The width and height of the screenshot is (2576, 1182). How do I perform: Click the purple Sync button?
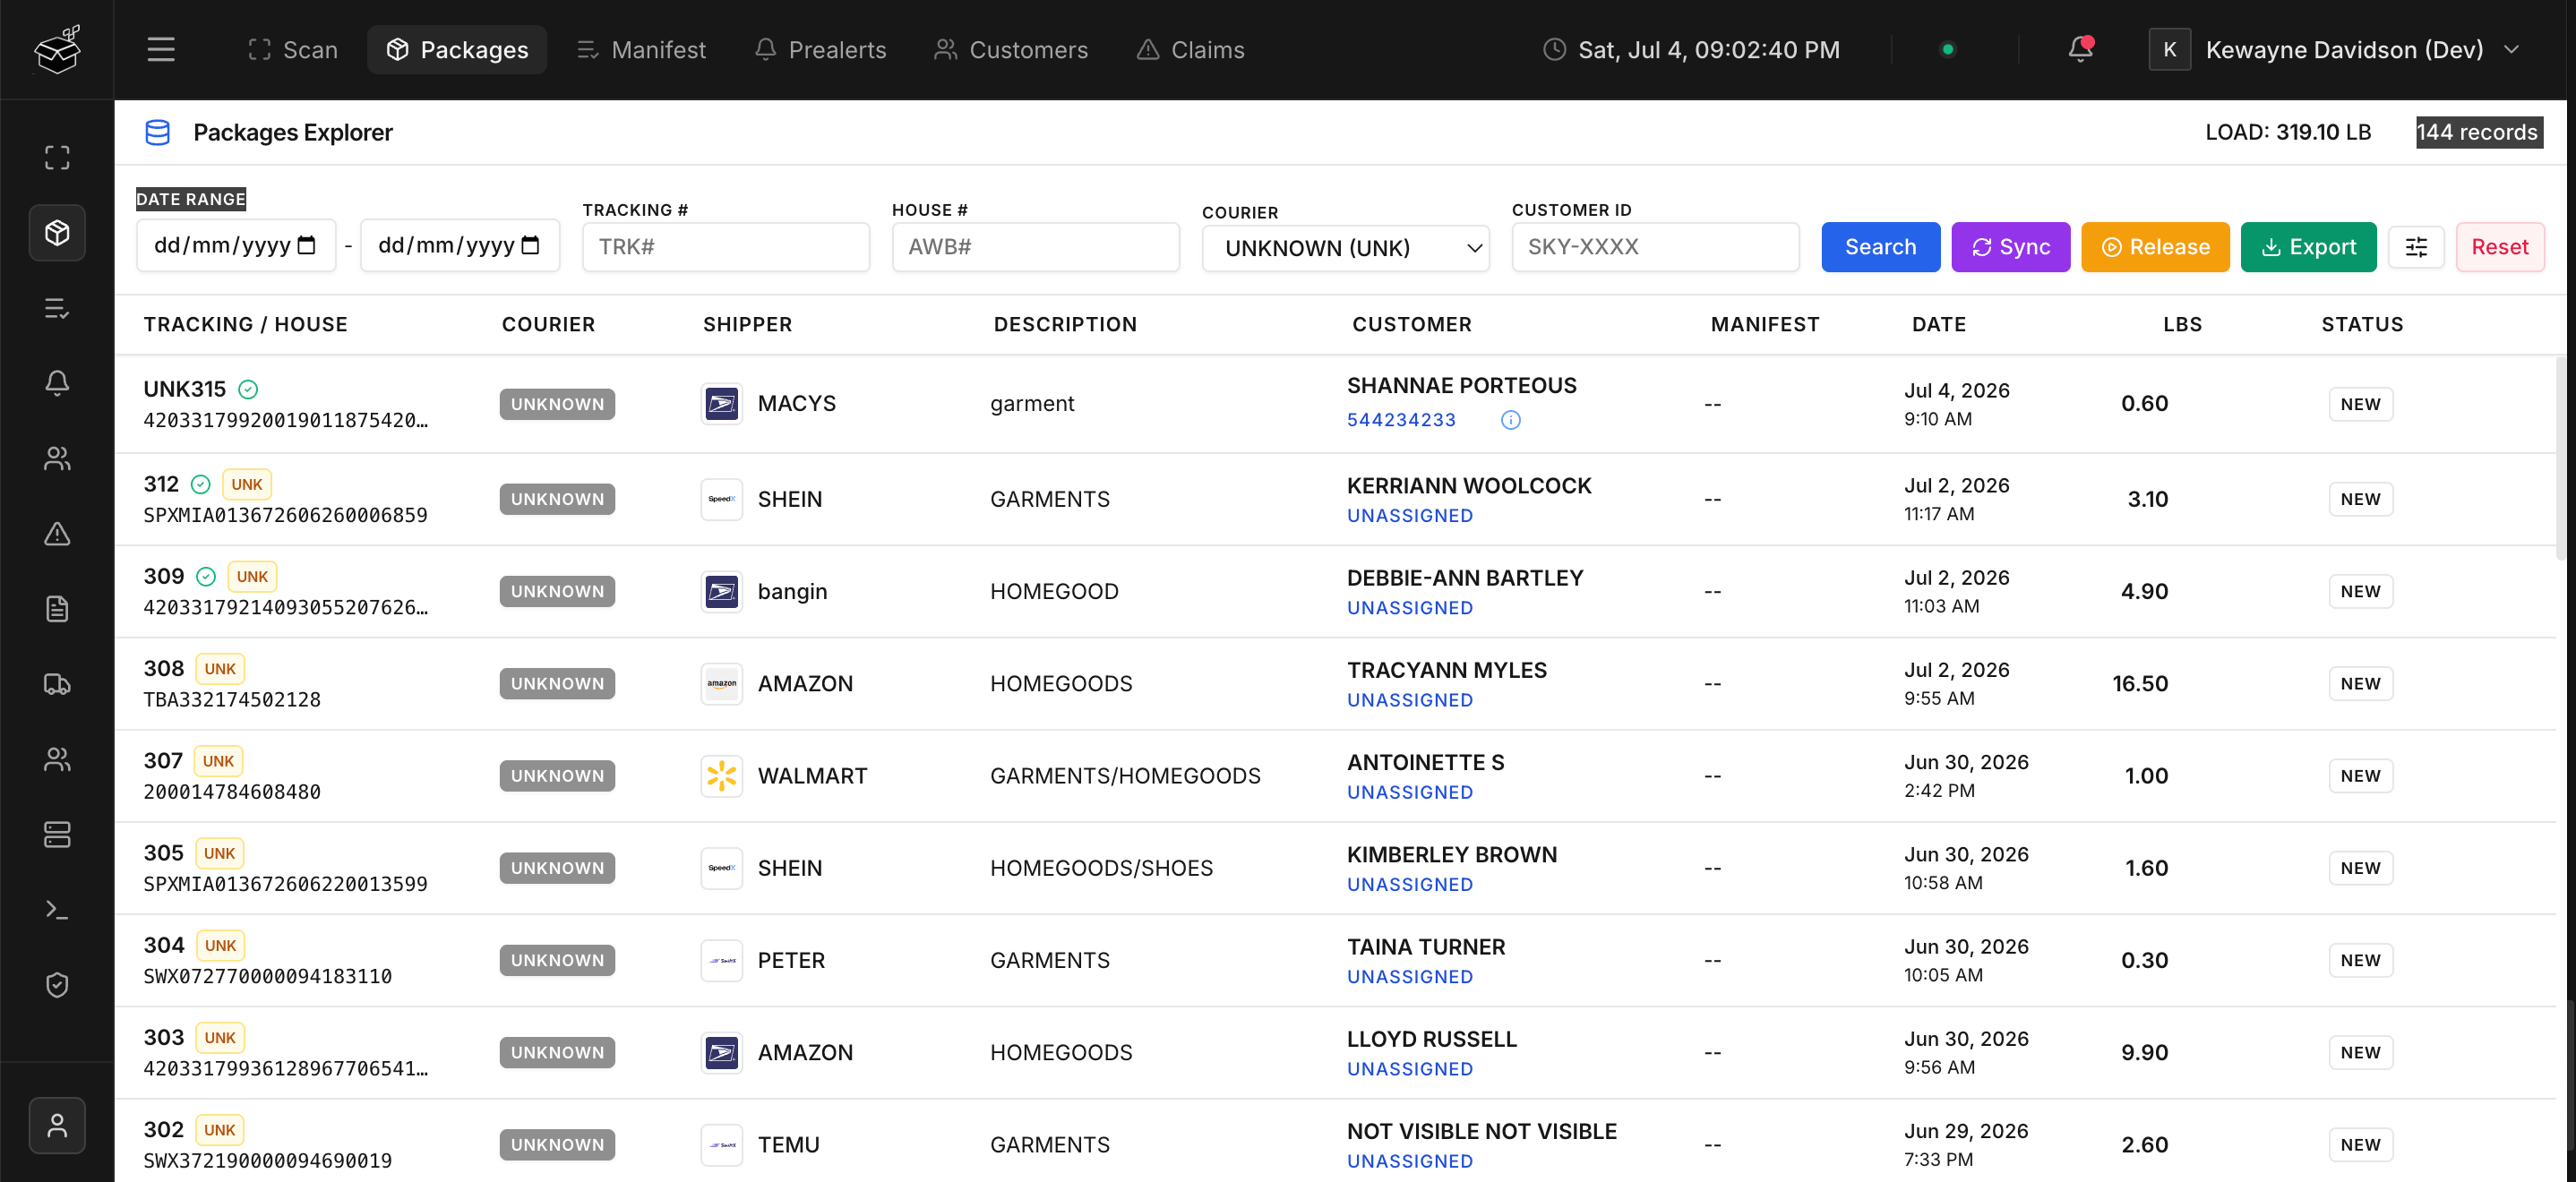point(2010,247)
